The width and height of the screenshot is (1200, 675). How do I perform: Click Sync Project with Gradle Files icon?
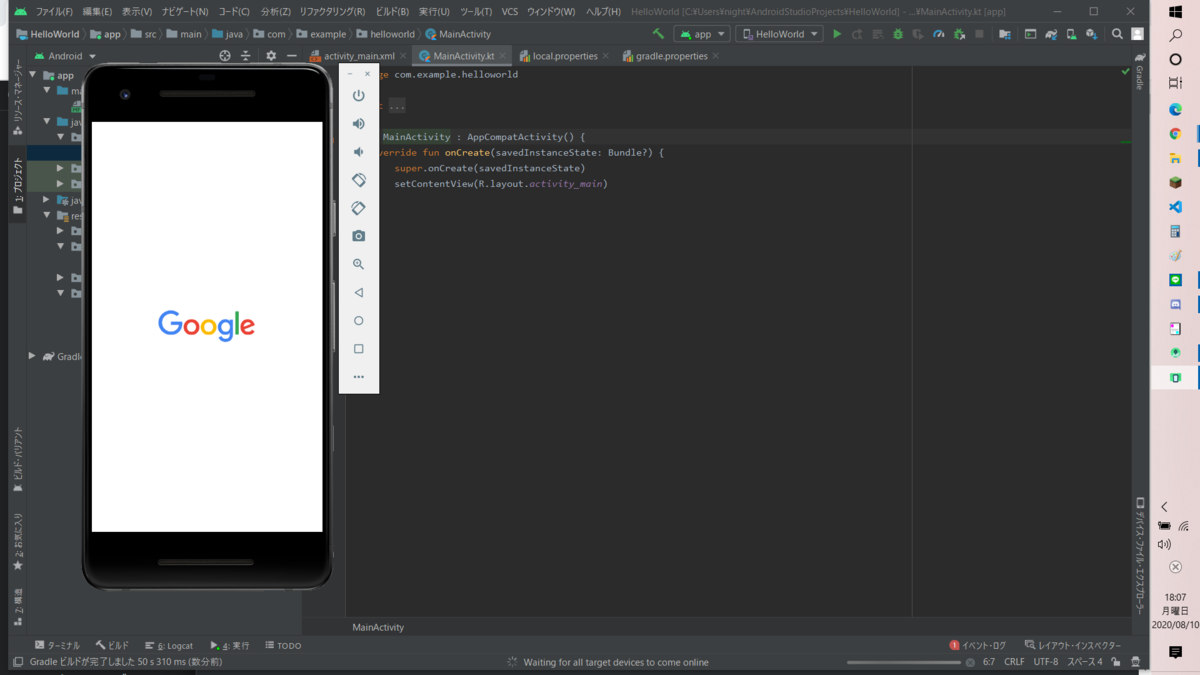click(1051, 34)
